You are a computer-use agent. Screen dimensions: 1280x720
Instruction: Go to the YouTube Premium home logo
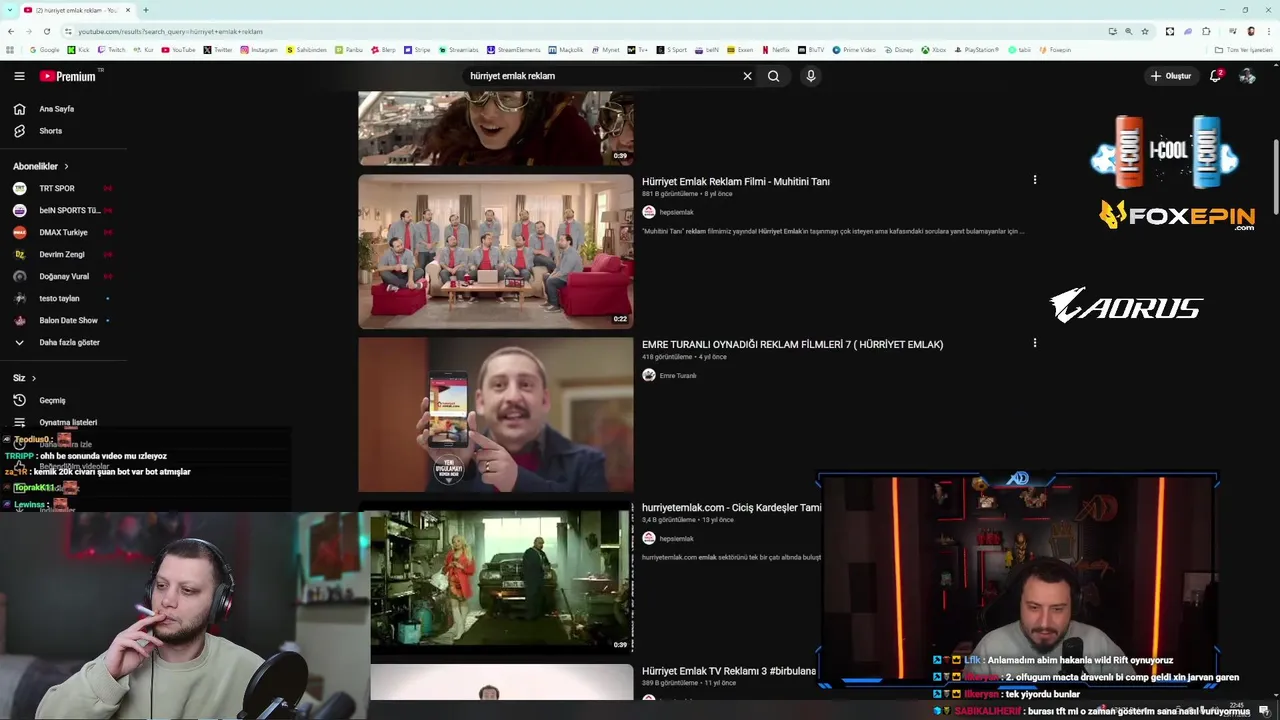click(68, 76)
